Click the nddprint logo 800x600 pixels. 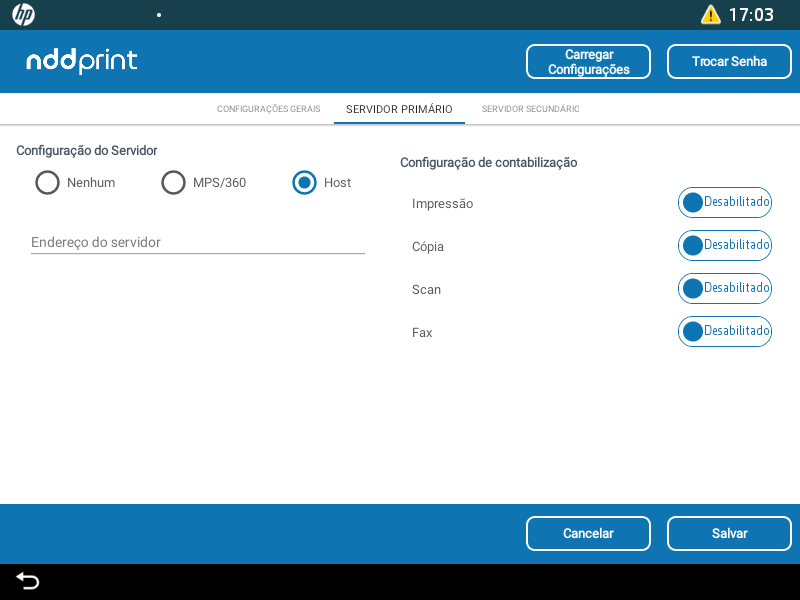82,61
